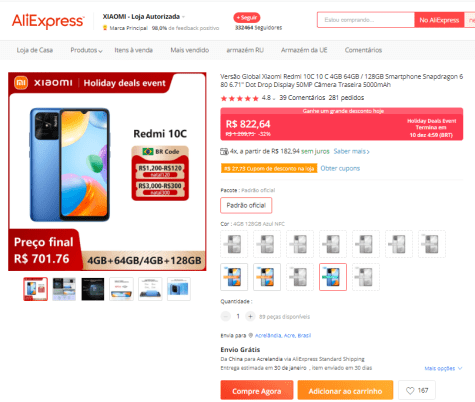Select the first available blue phone color option

234,277
